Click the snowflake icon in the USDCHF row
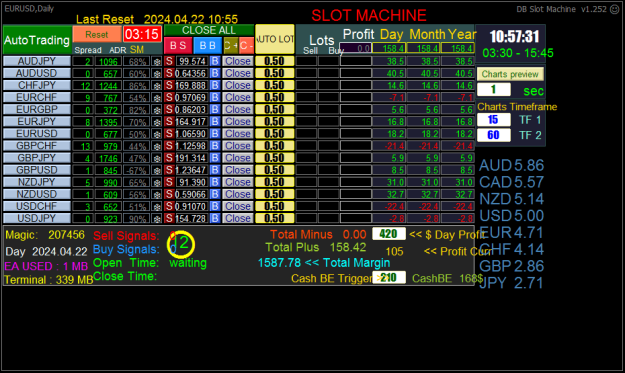625x373 pixels. pos(157,206)
